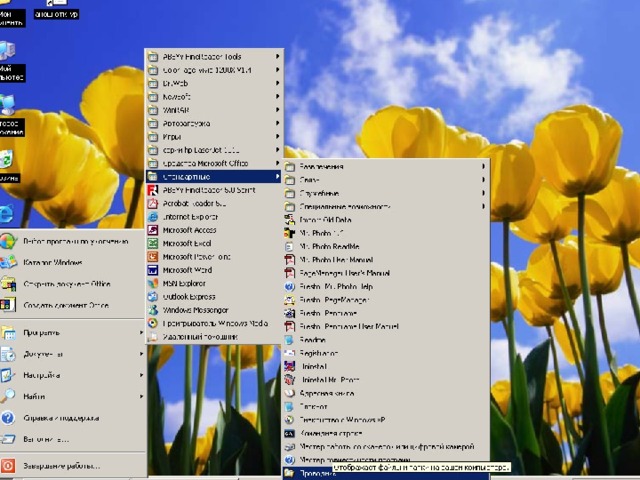Expand Автозагрузка startup folder arrow

(278, 123)
